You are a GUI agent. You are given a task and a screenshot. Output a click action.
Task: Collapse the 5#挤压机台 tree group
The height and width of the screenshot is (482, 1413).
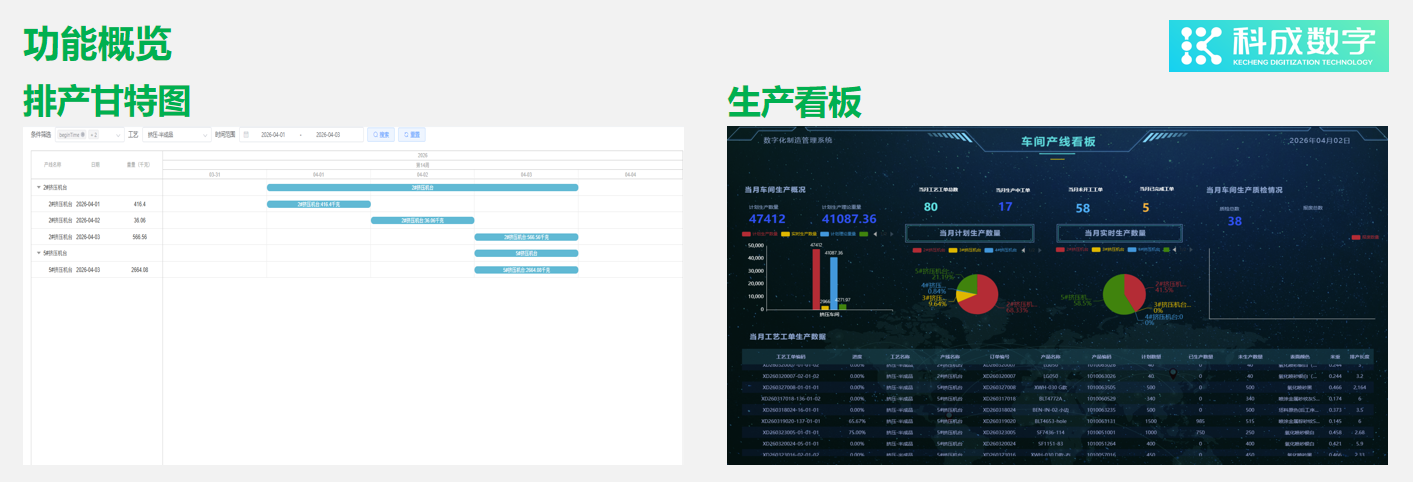tap(39, 253)
